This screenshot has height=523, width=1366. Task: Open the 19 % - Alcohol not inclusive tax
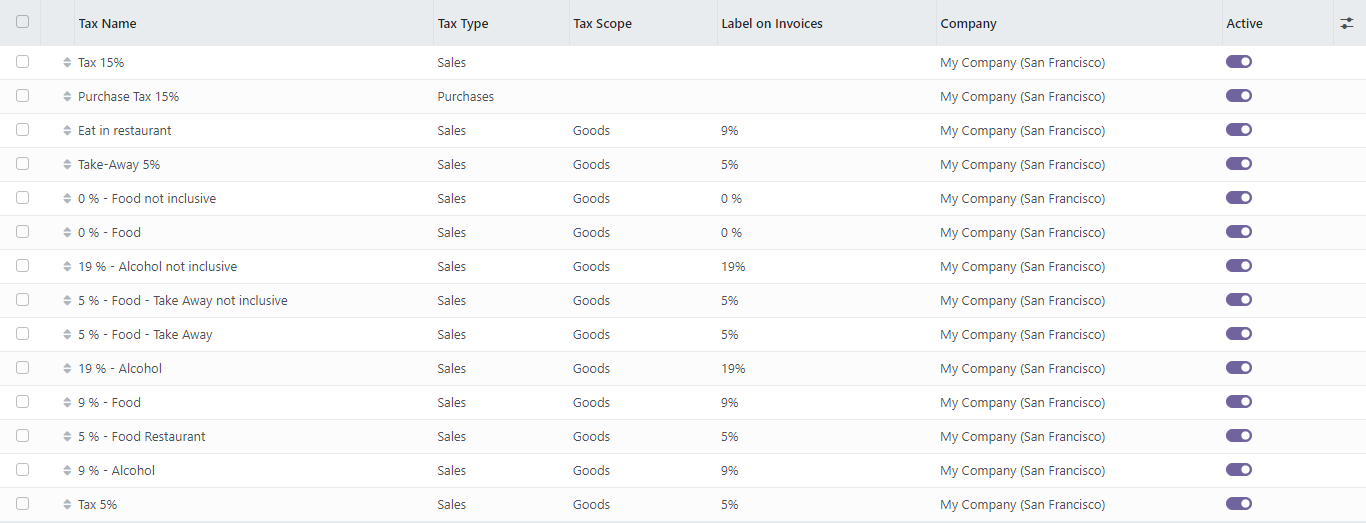pos(157,267)
